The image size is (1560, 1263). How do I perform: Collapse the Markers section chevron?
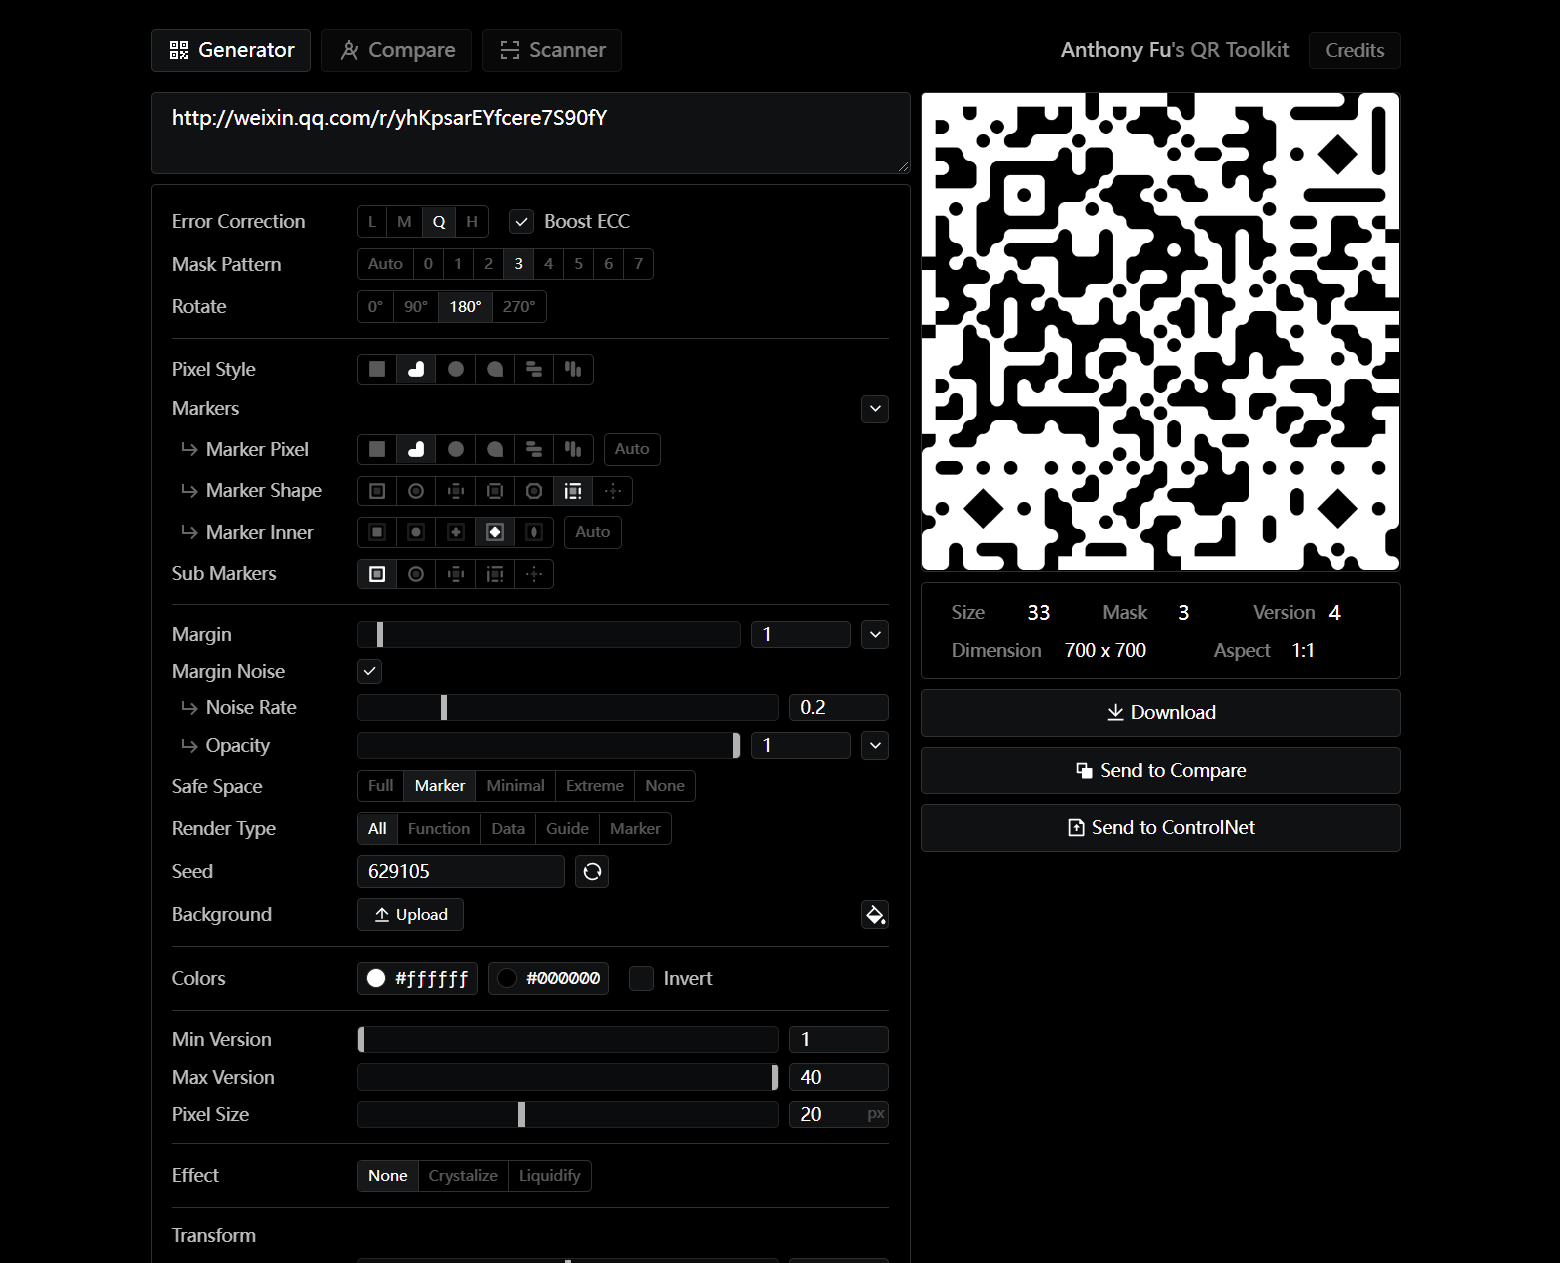[x=875, y=408]
